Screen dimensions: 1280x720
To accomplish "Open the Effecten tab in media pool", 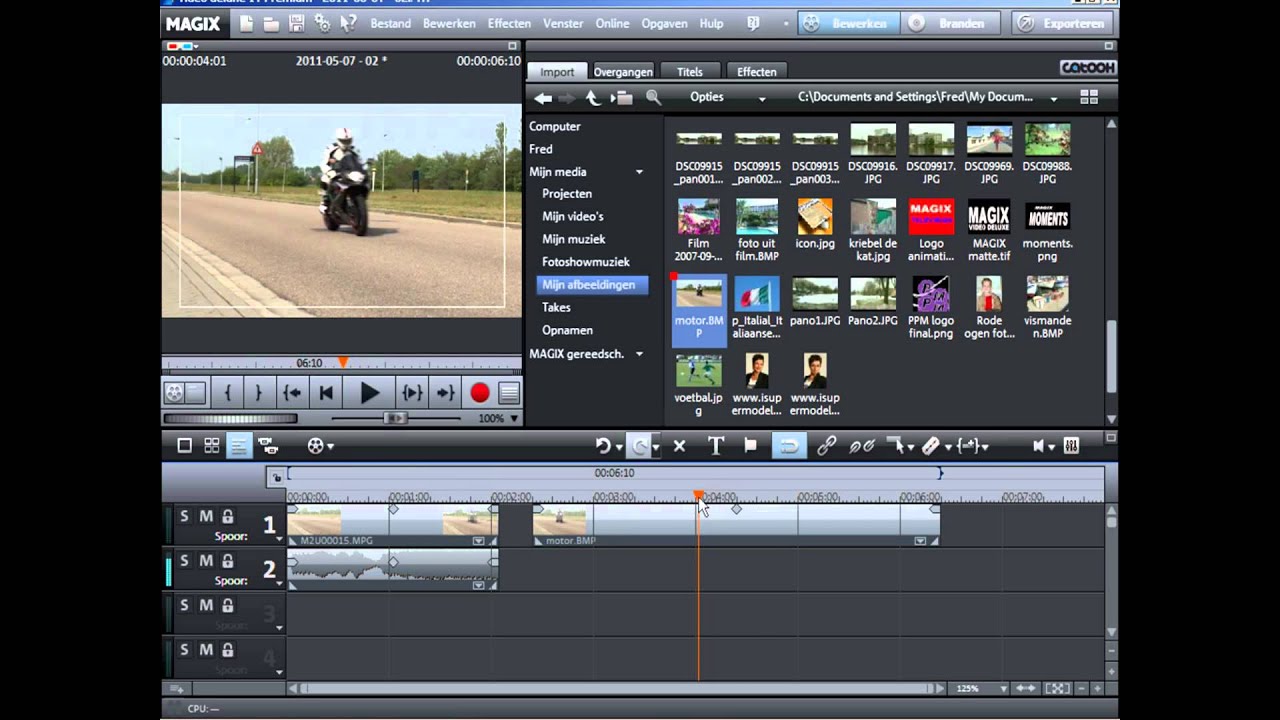I will coord(757,72).
